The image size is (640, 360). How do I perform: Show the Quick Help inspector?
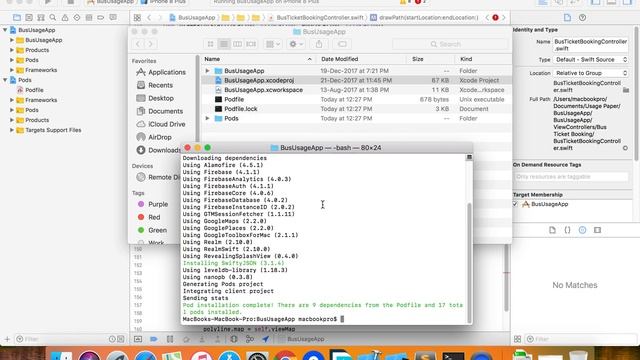[582, 18]
